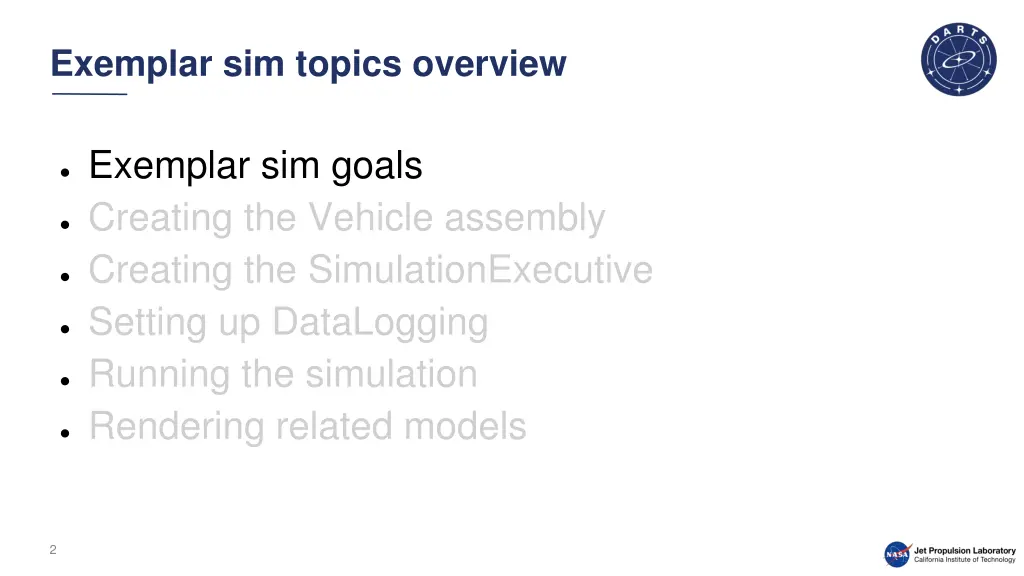Click the bullet next to Running the simulation
The image size is (1024, 576).
click(64, 380)
